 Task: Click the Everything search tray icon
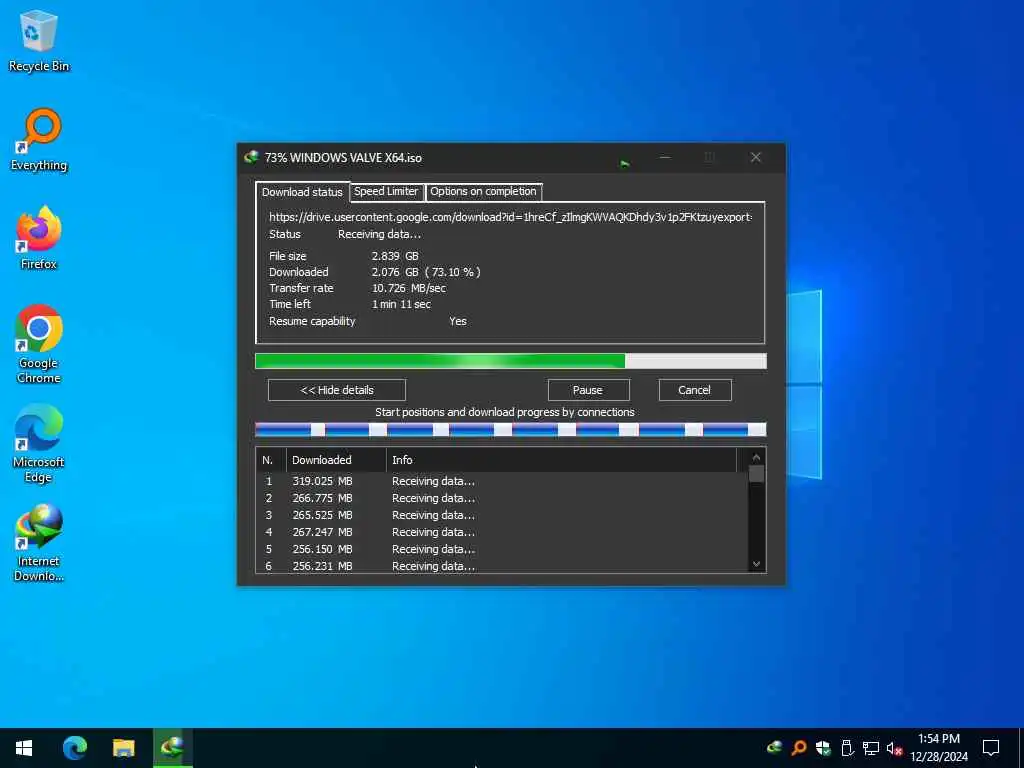[x=799, y=748]
